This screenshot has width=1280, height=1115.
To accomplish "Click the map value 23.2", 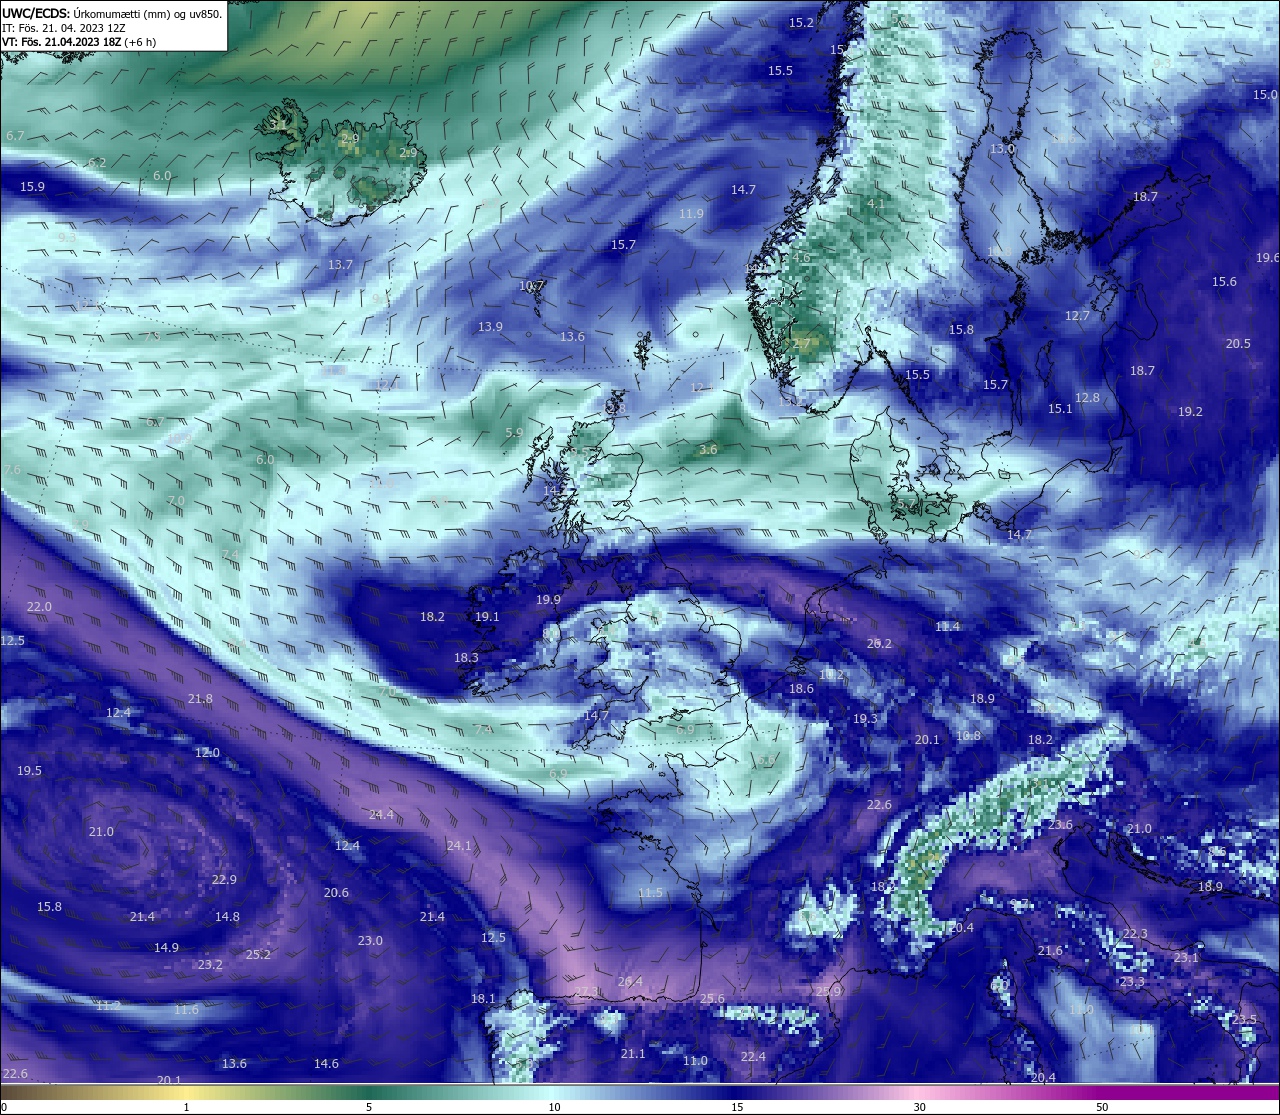I will click(x=210, y=964).
